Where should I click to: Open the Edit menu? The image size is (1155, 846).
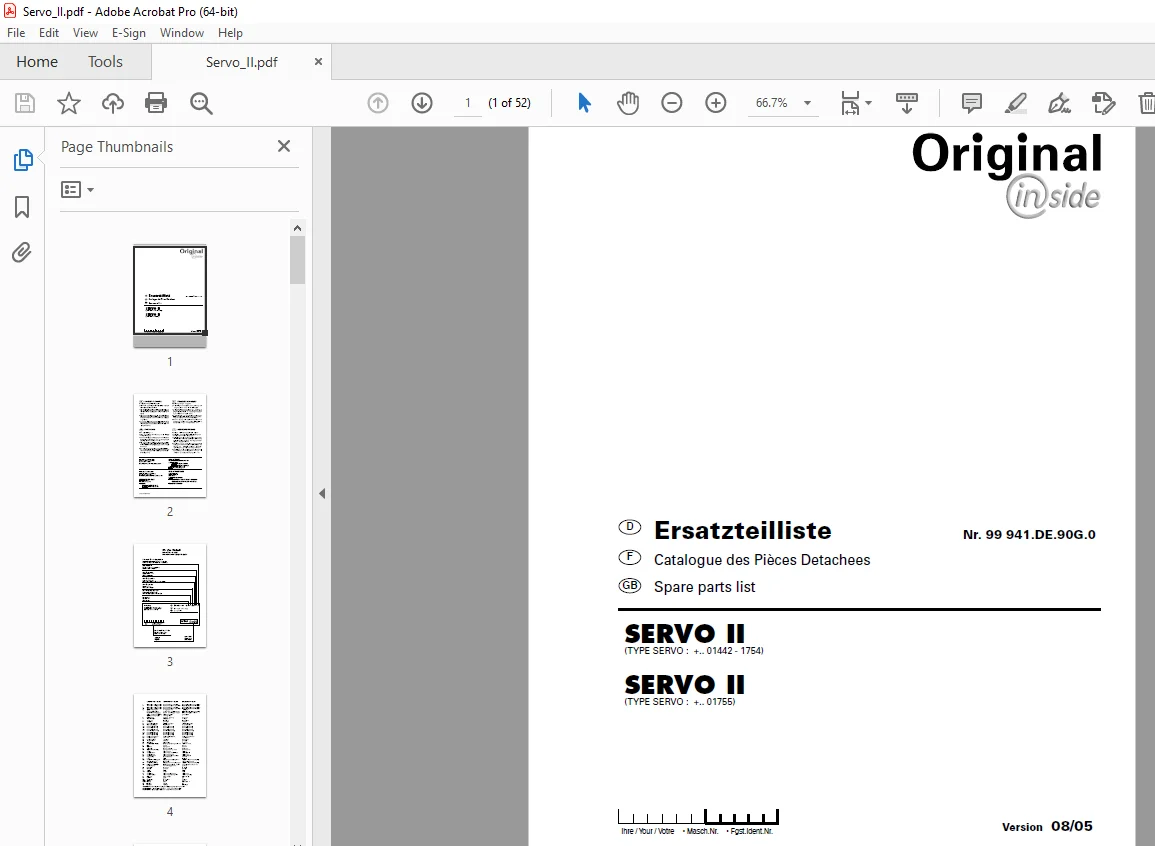pos(49,33)
